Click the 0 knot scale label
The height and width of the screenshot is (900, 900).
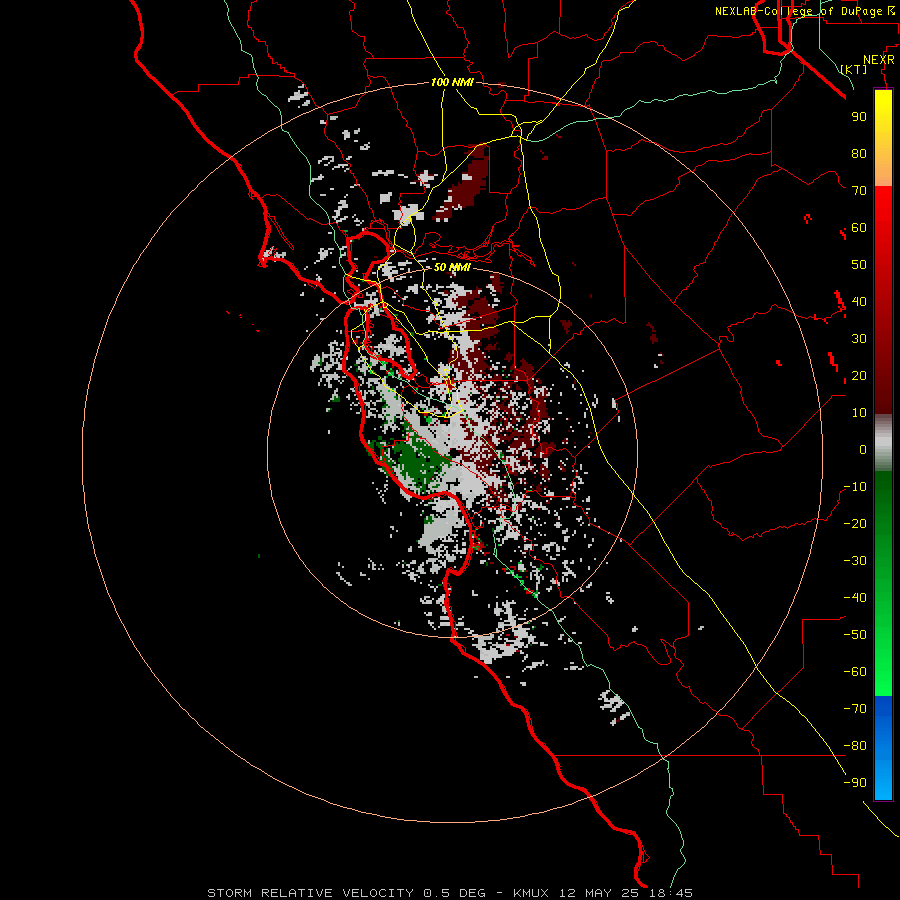pos(863,450)
